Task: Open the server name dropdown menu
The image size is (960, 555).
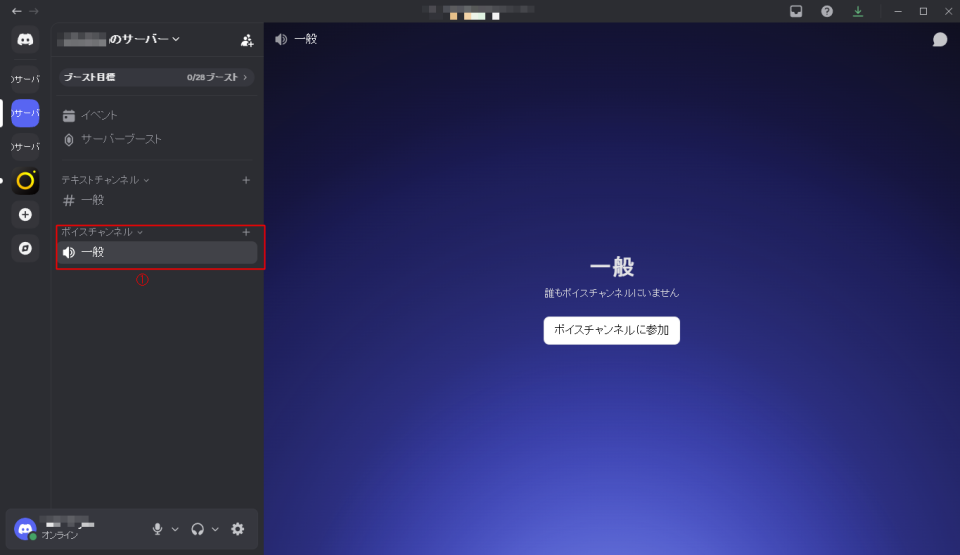Action: 120,39
